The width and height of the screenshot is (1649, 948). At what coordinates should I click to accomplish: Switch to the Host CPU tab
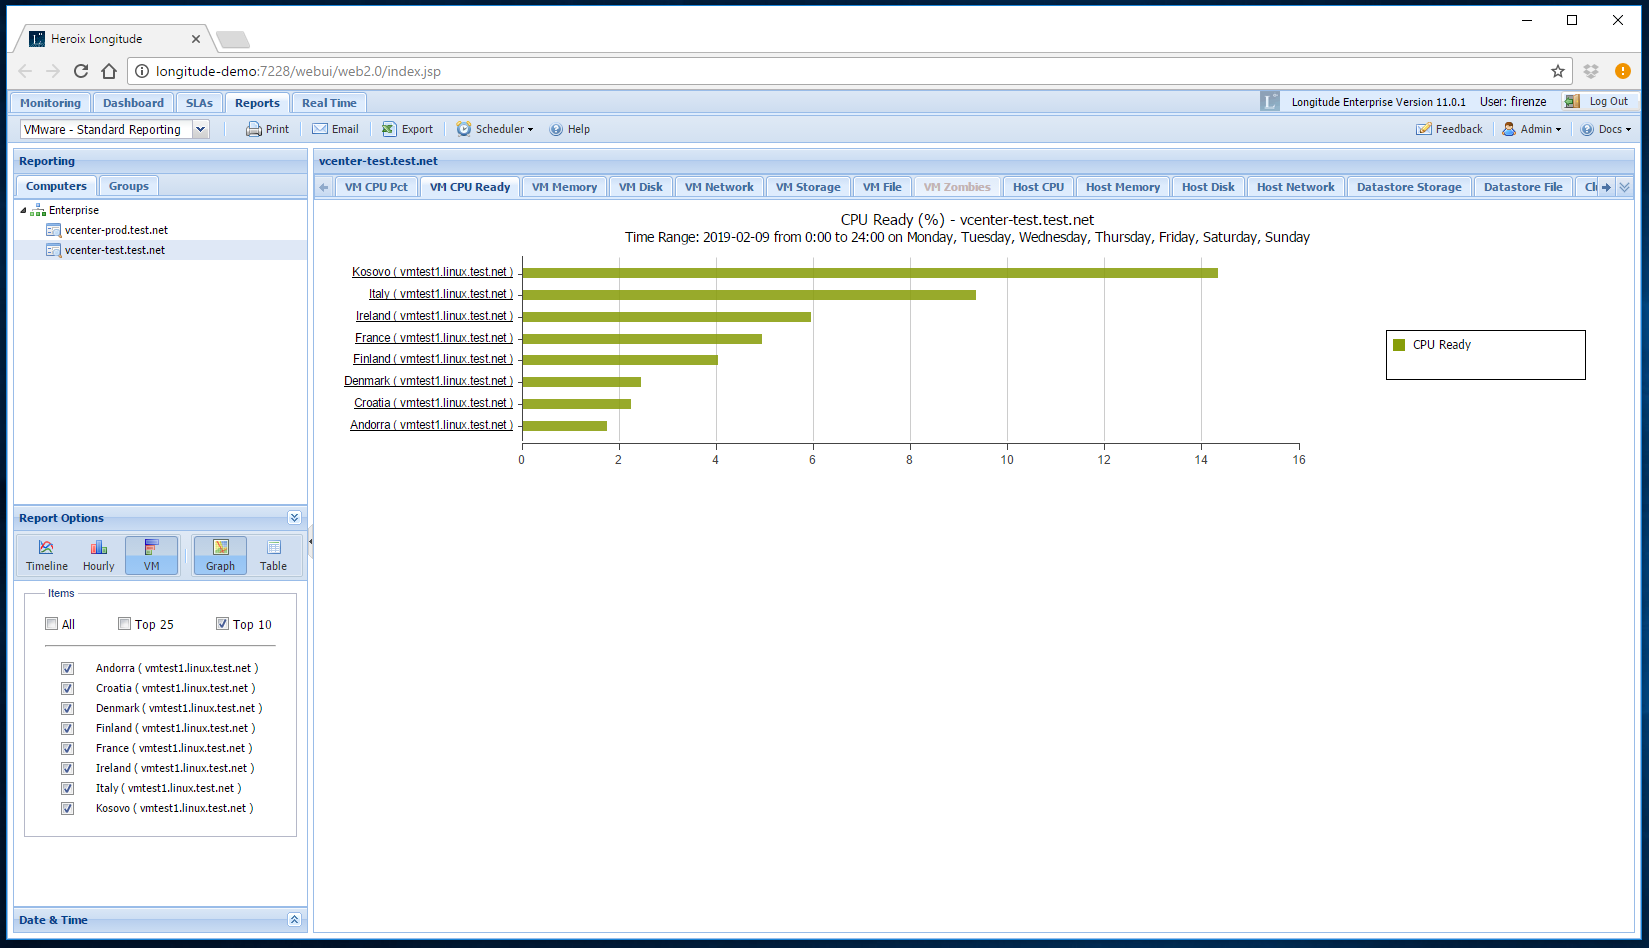[1038, 187]
